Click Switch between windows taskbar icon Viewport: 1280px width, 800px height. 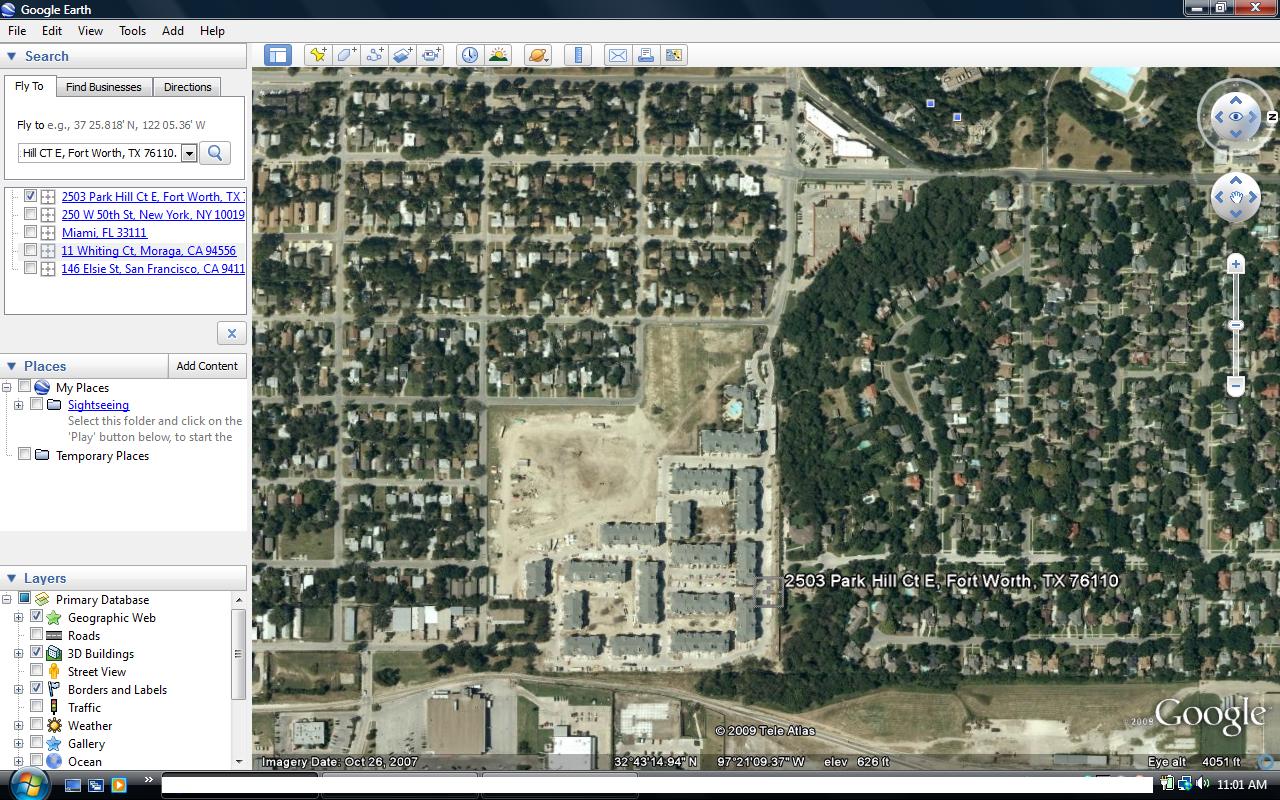tap(96, 786)
